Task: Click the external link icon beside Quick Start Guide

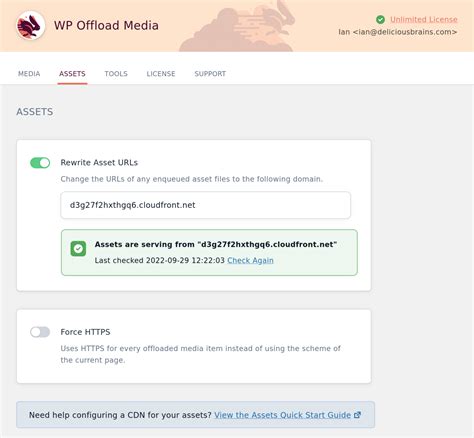Action: coord(357,415)
